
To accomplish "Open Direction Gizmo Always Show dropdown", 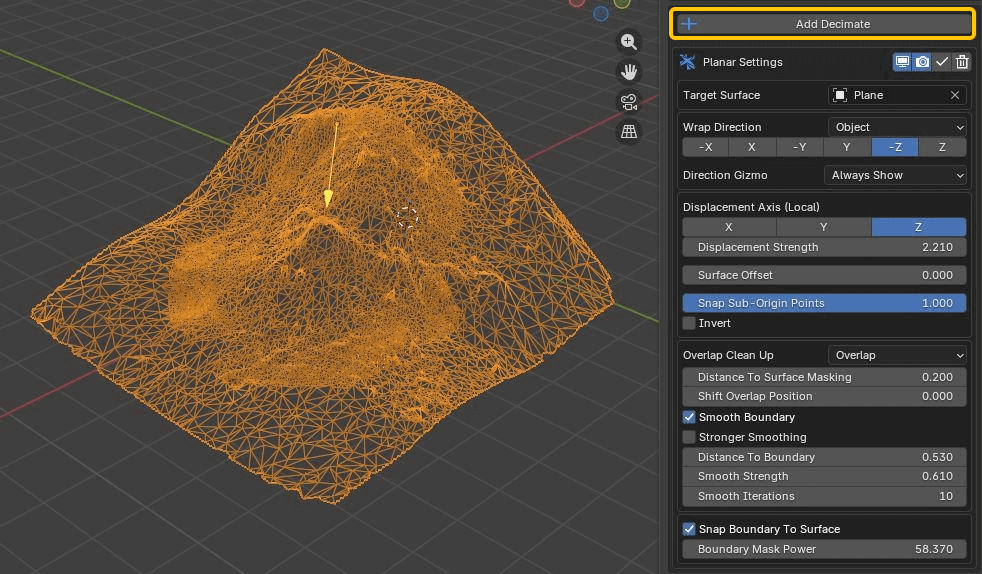I will [x=897, y=175].
